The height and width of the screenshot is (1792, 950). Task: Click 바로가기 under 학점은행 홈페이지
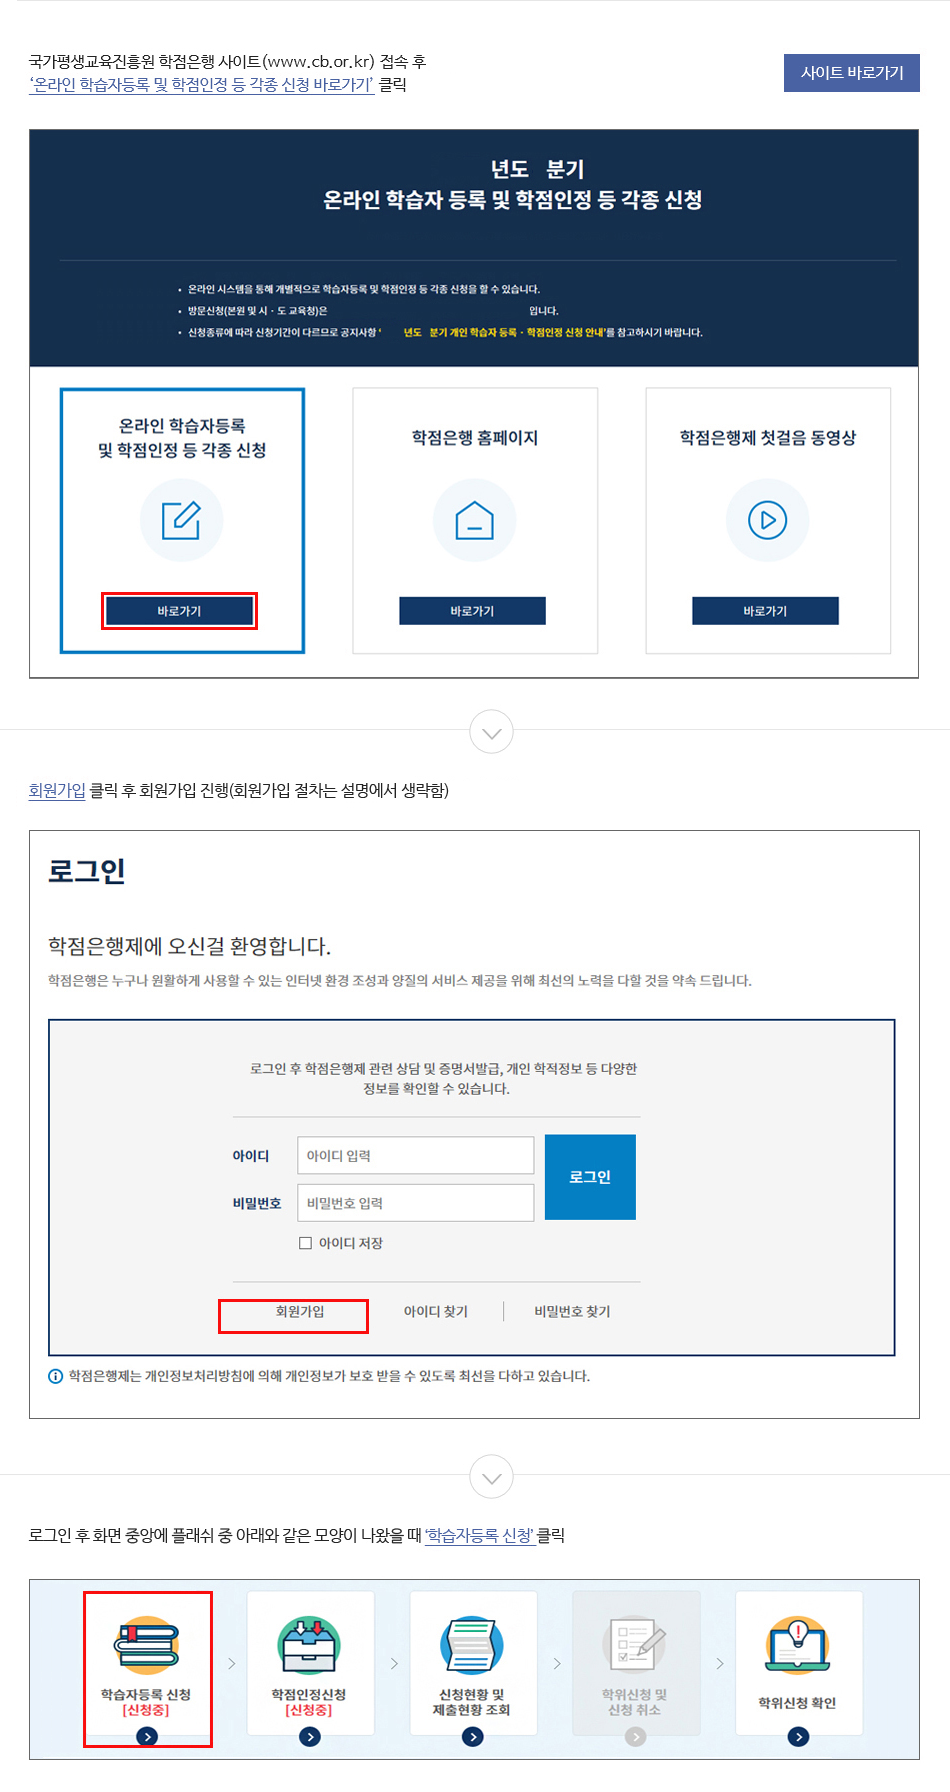pos(473,611)
